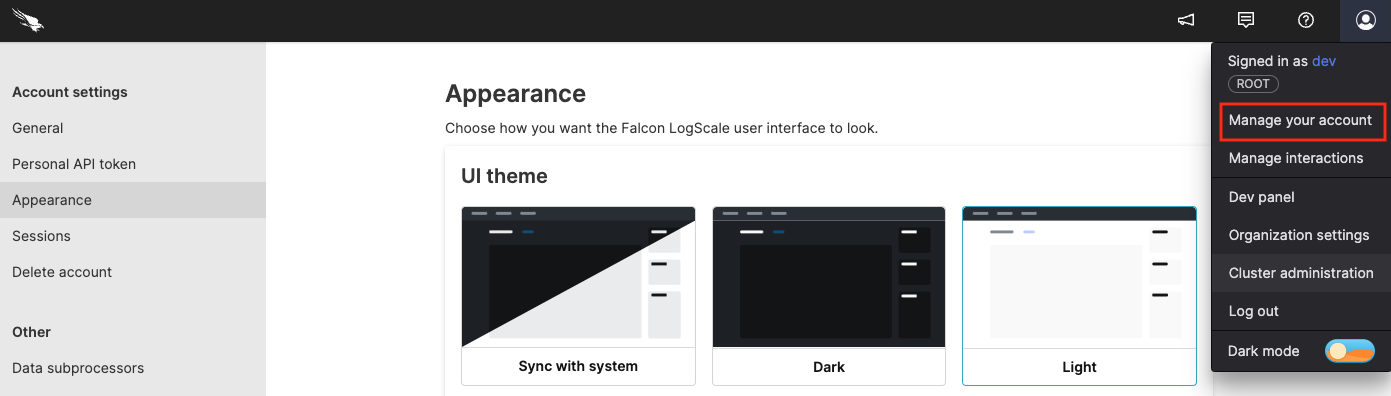
Task: Open Cluster administration menu entry
Action: pyautogui.click(x=1301, y=273)
